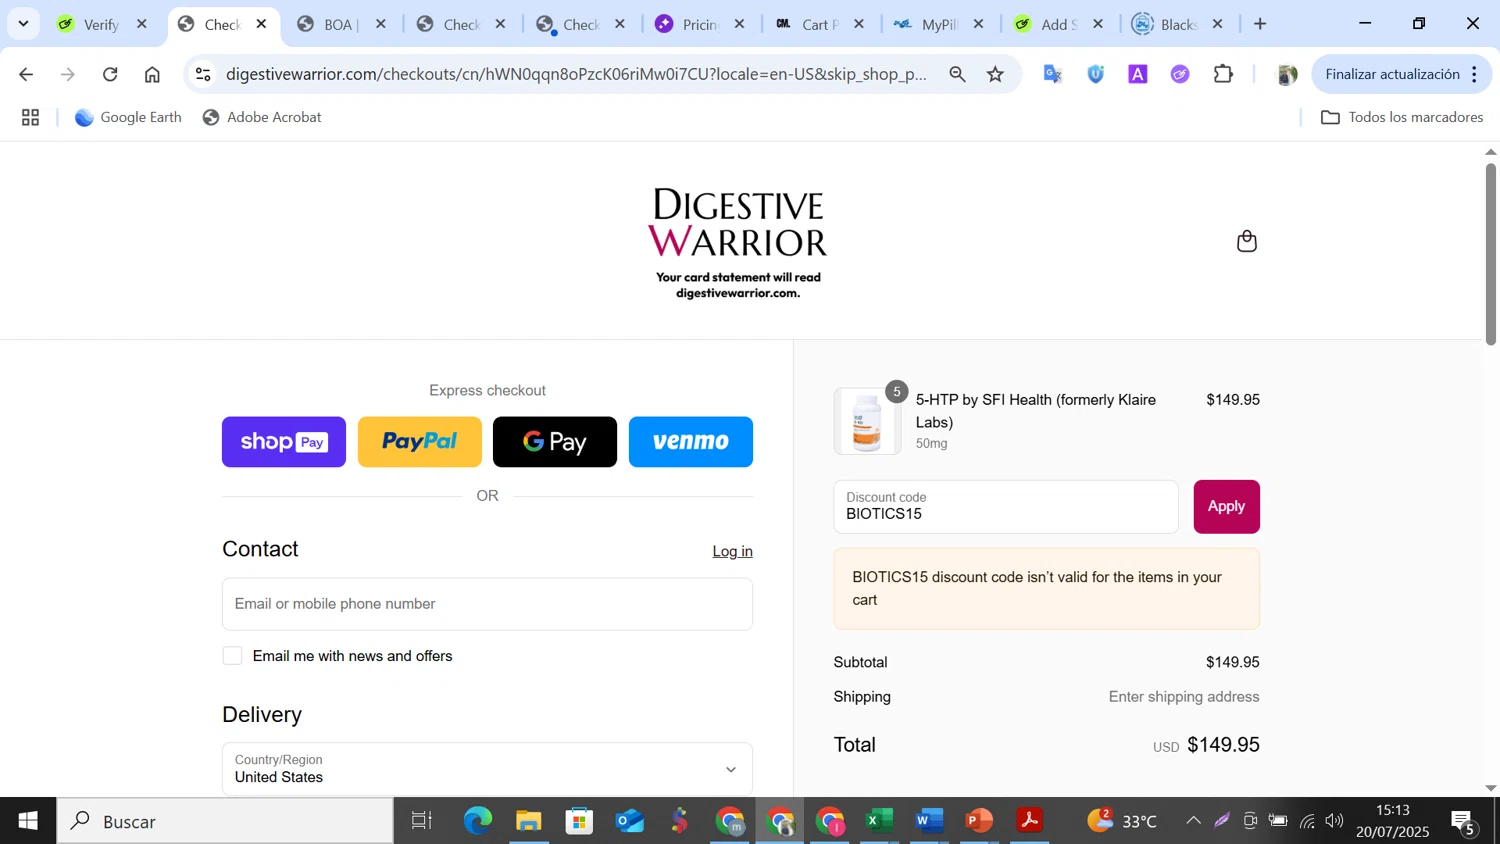The width and height of the screenshot is (1500, 844).
Task: Expand the Country/Region dropdown
Action: (487, 769)
